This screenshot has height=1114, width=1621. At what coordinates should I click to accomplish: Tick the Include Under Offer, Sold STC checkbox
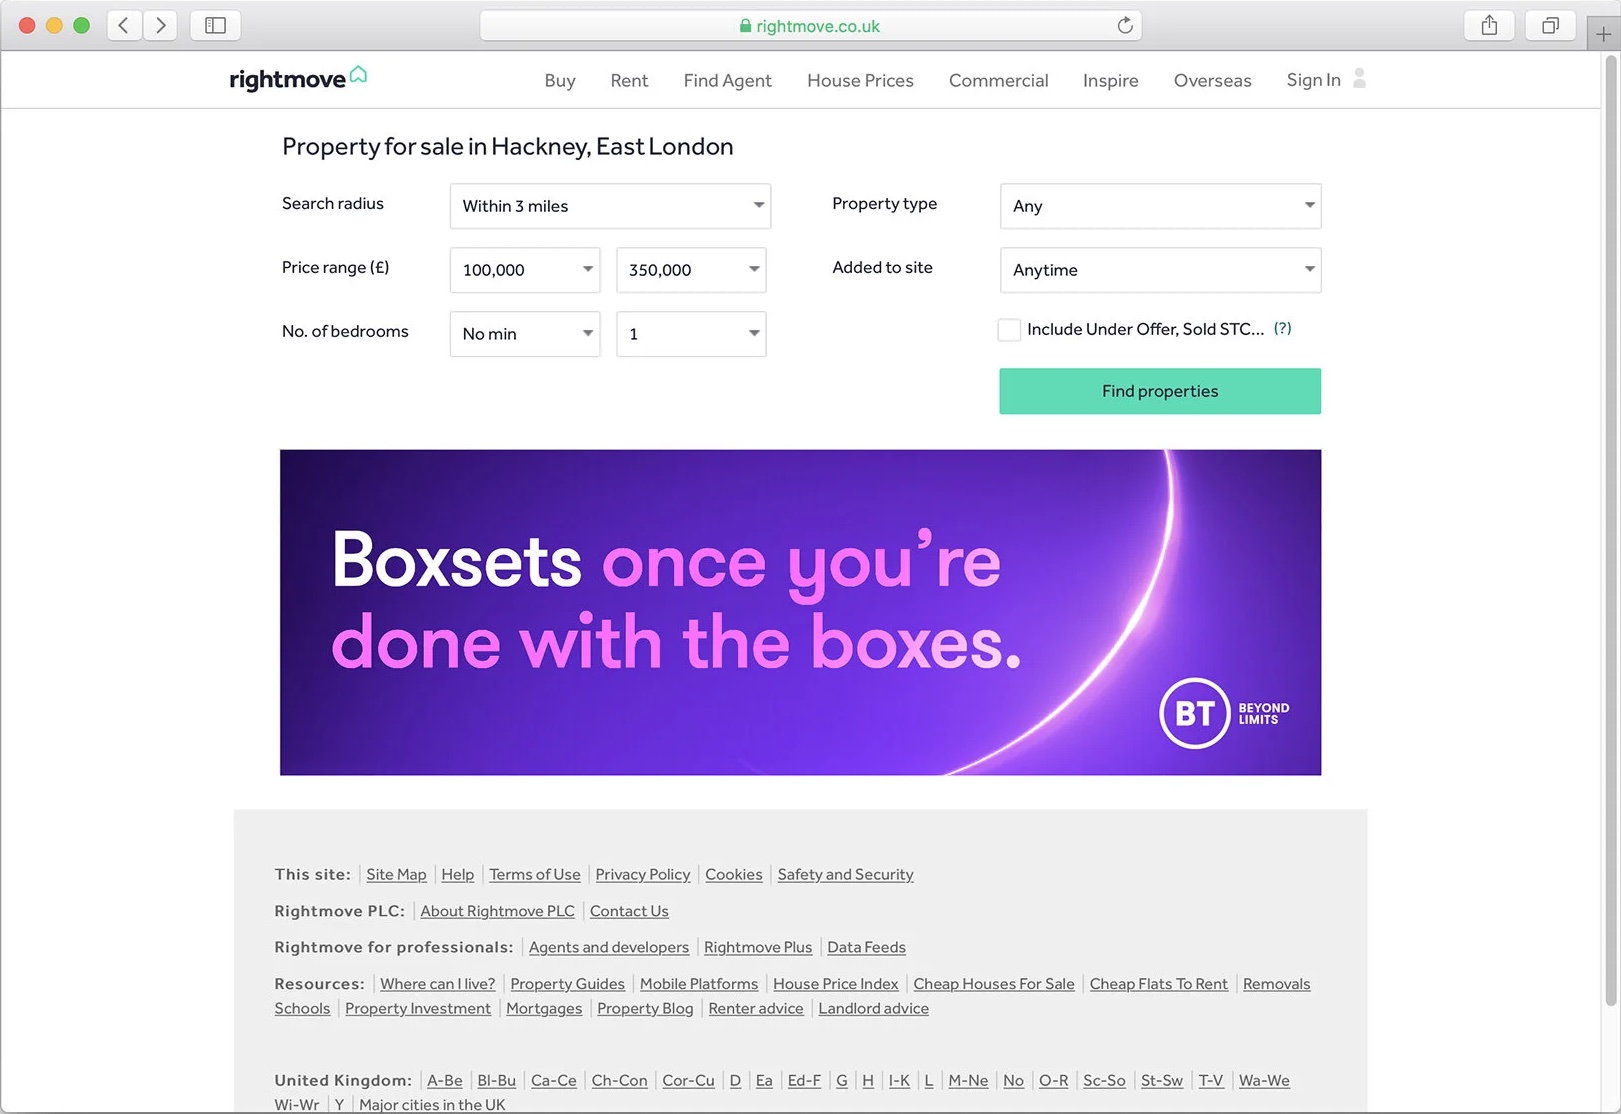tap(1009, 329)
